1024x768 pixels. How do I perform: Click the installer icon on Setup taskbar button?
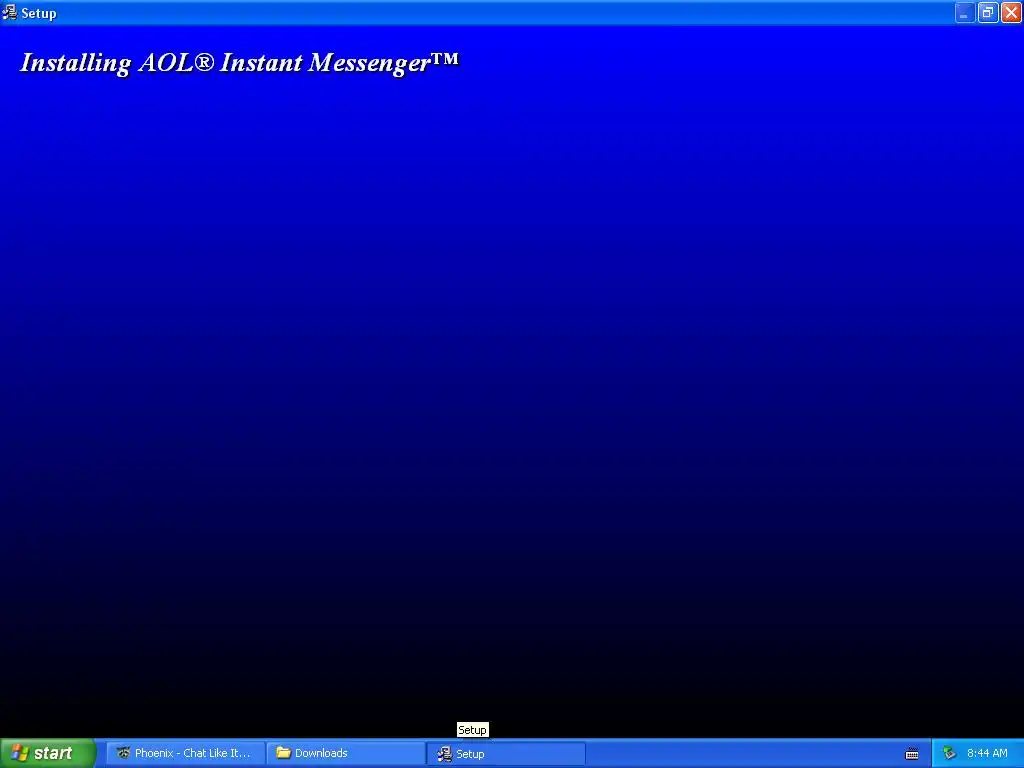[x=444, y=754]
